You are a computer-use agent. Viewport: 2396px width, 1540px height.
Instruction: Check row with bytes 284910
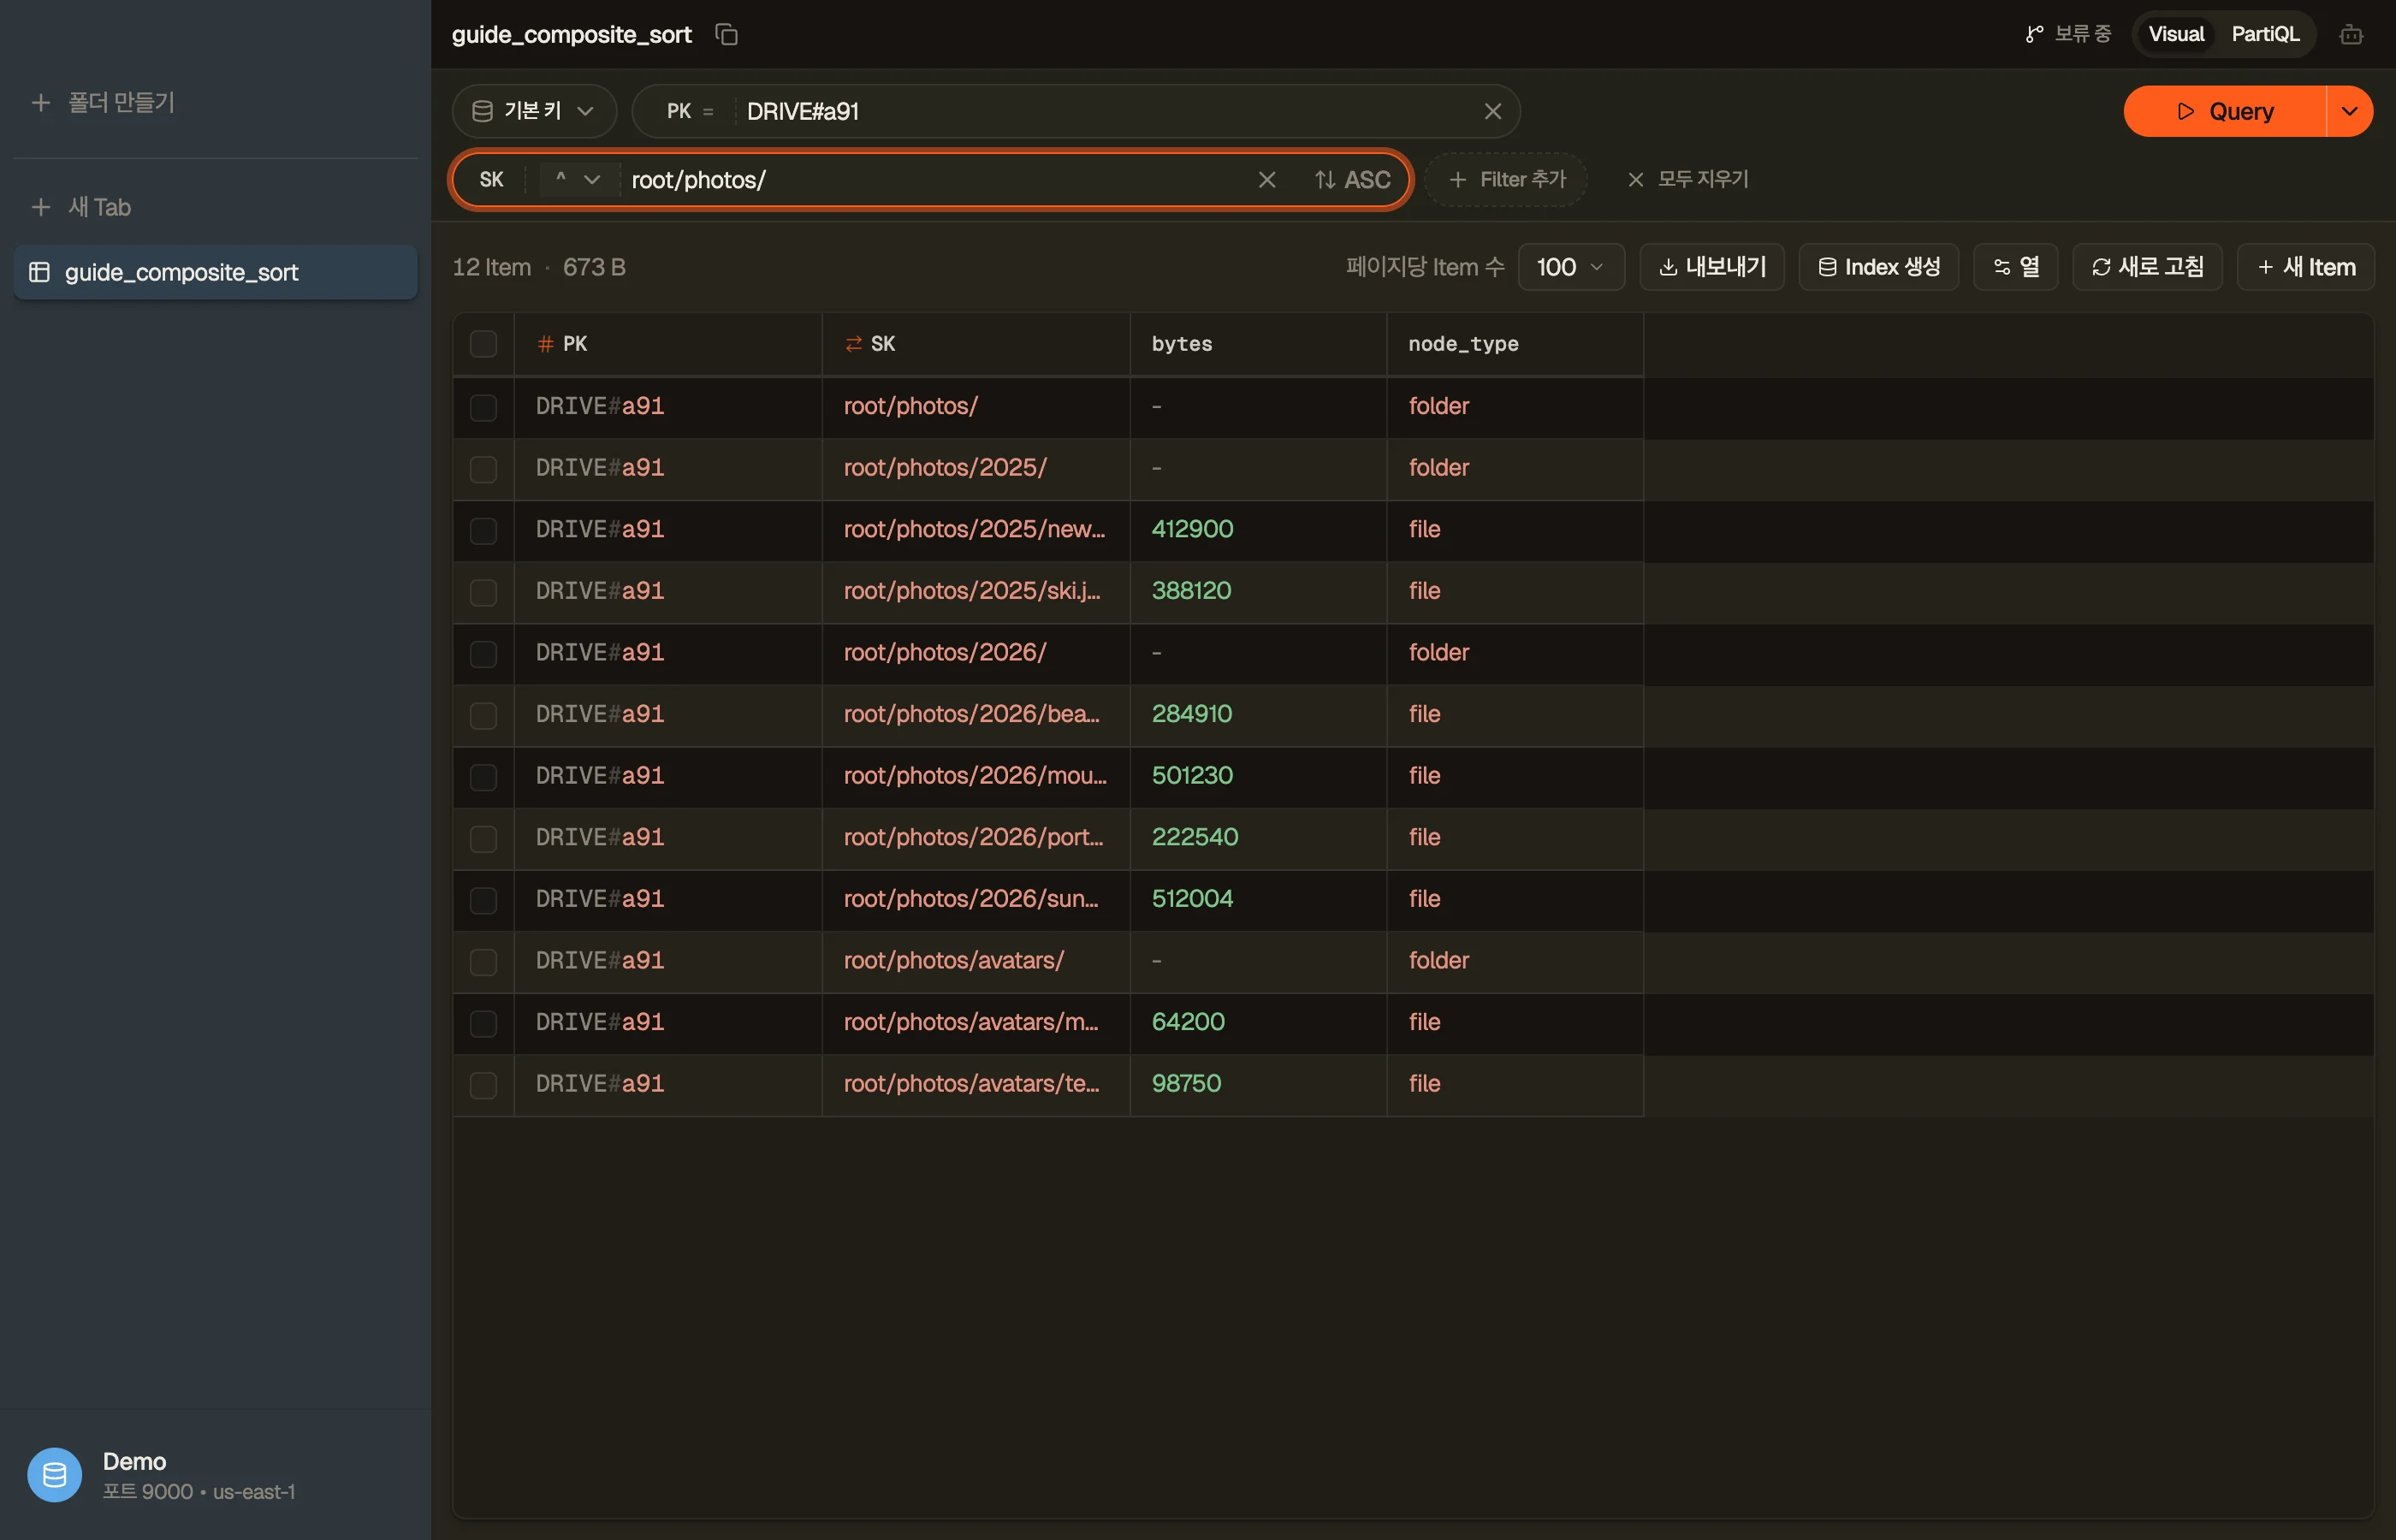coord(483,715)
